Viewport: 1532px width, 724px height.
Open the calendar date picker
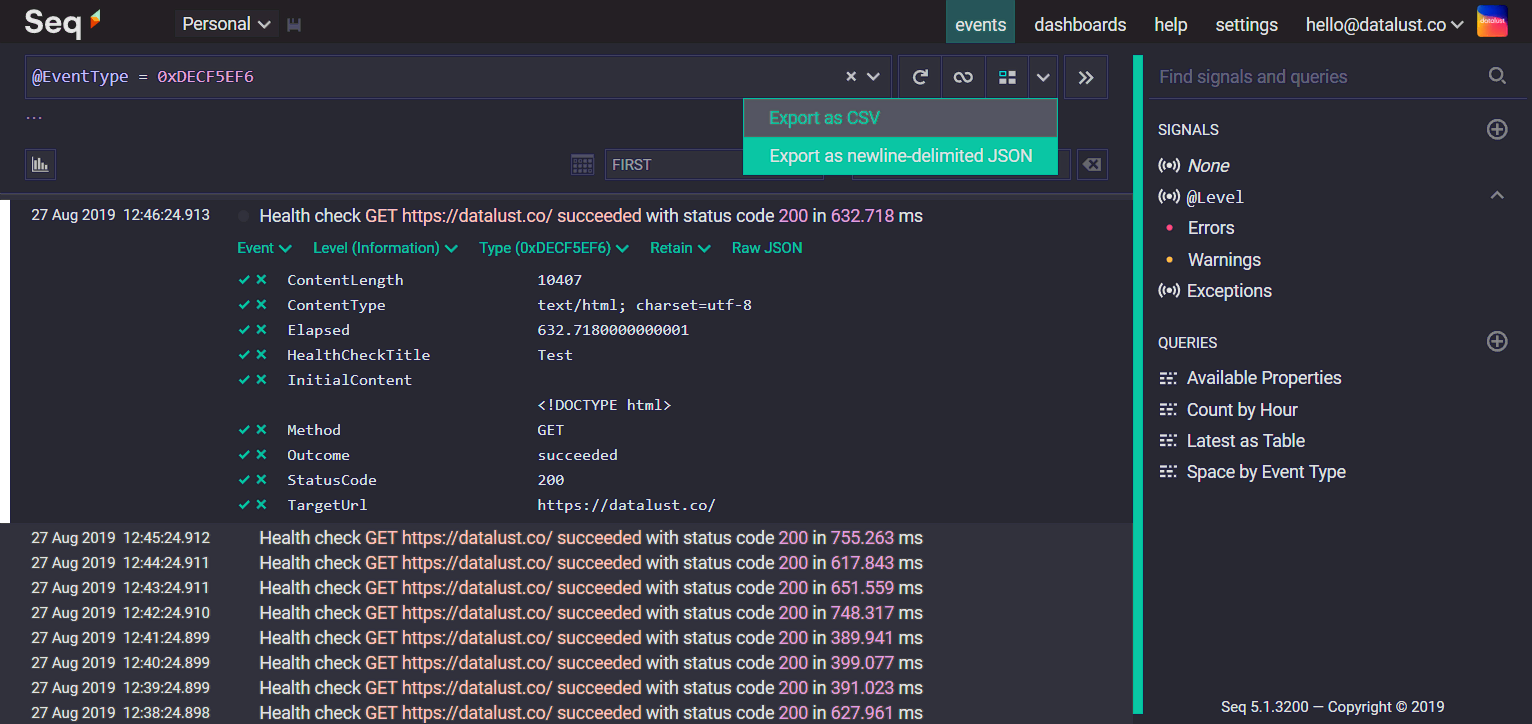pyautogui.click(x=582, y=165)
